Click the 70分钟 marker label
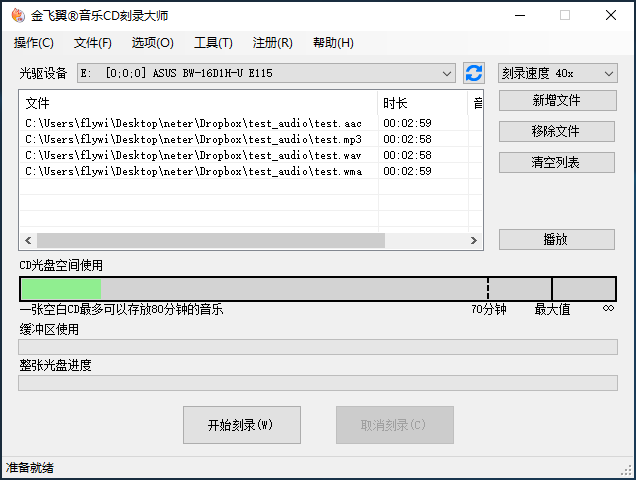 tap(489, 310)
